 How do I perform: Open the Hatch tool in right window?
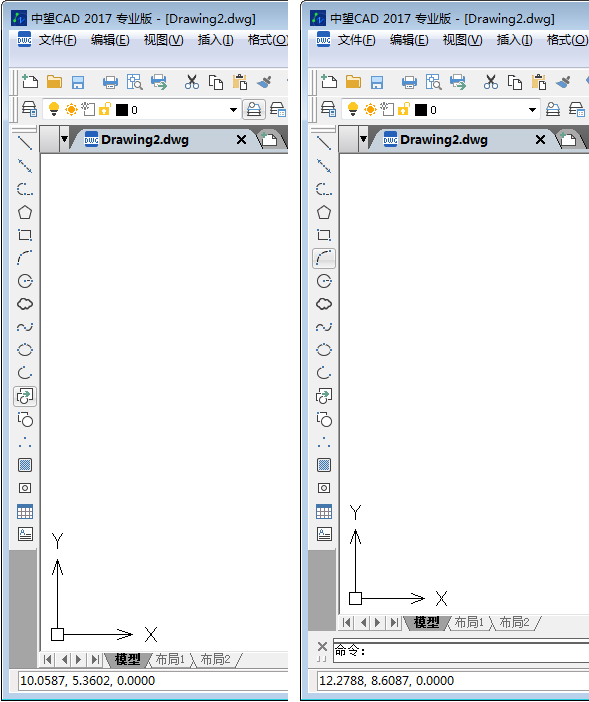(324, 465)
